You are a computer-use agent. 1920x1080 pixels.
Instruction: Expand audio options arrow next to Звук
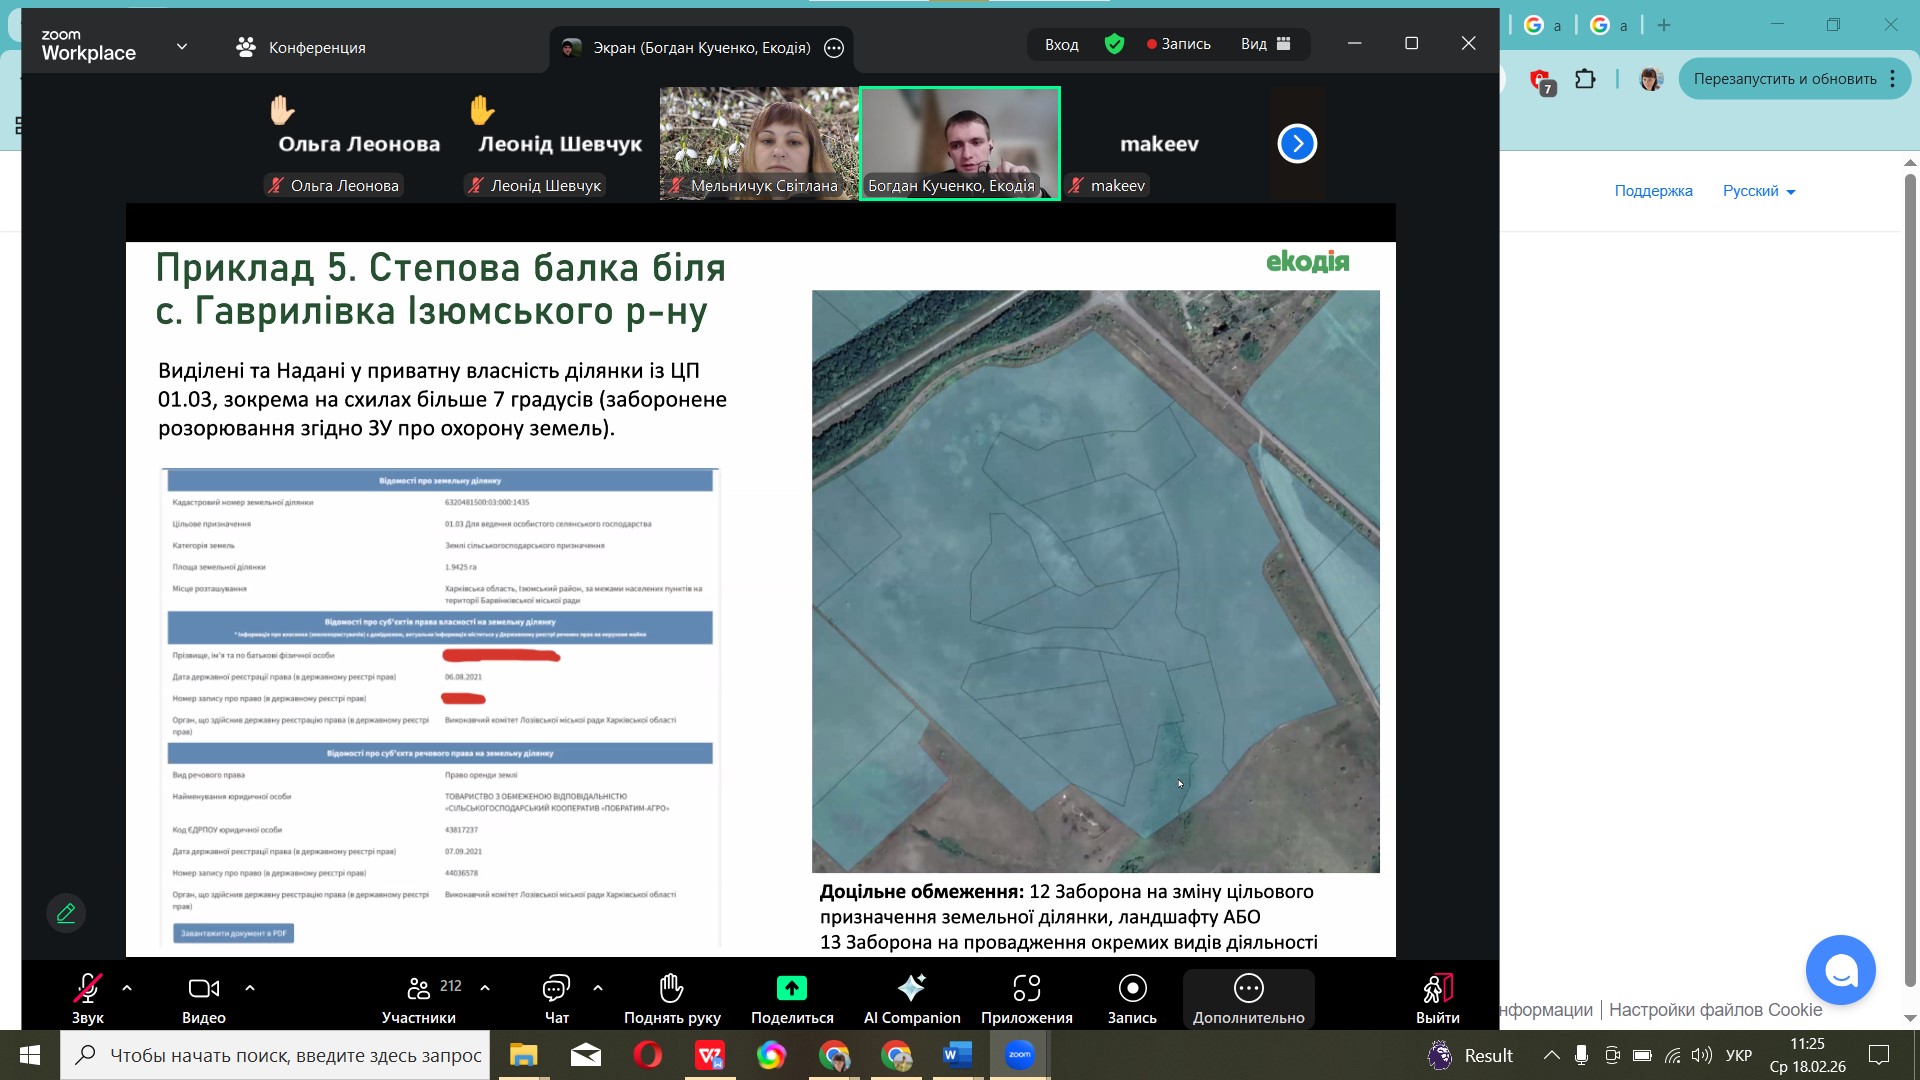(x=127, y=988)
